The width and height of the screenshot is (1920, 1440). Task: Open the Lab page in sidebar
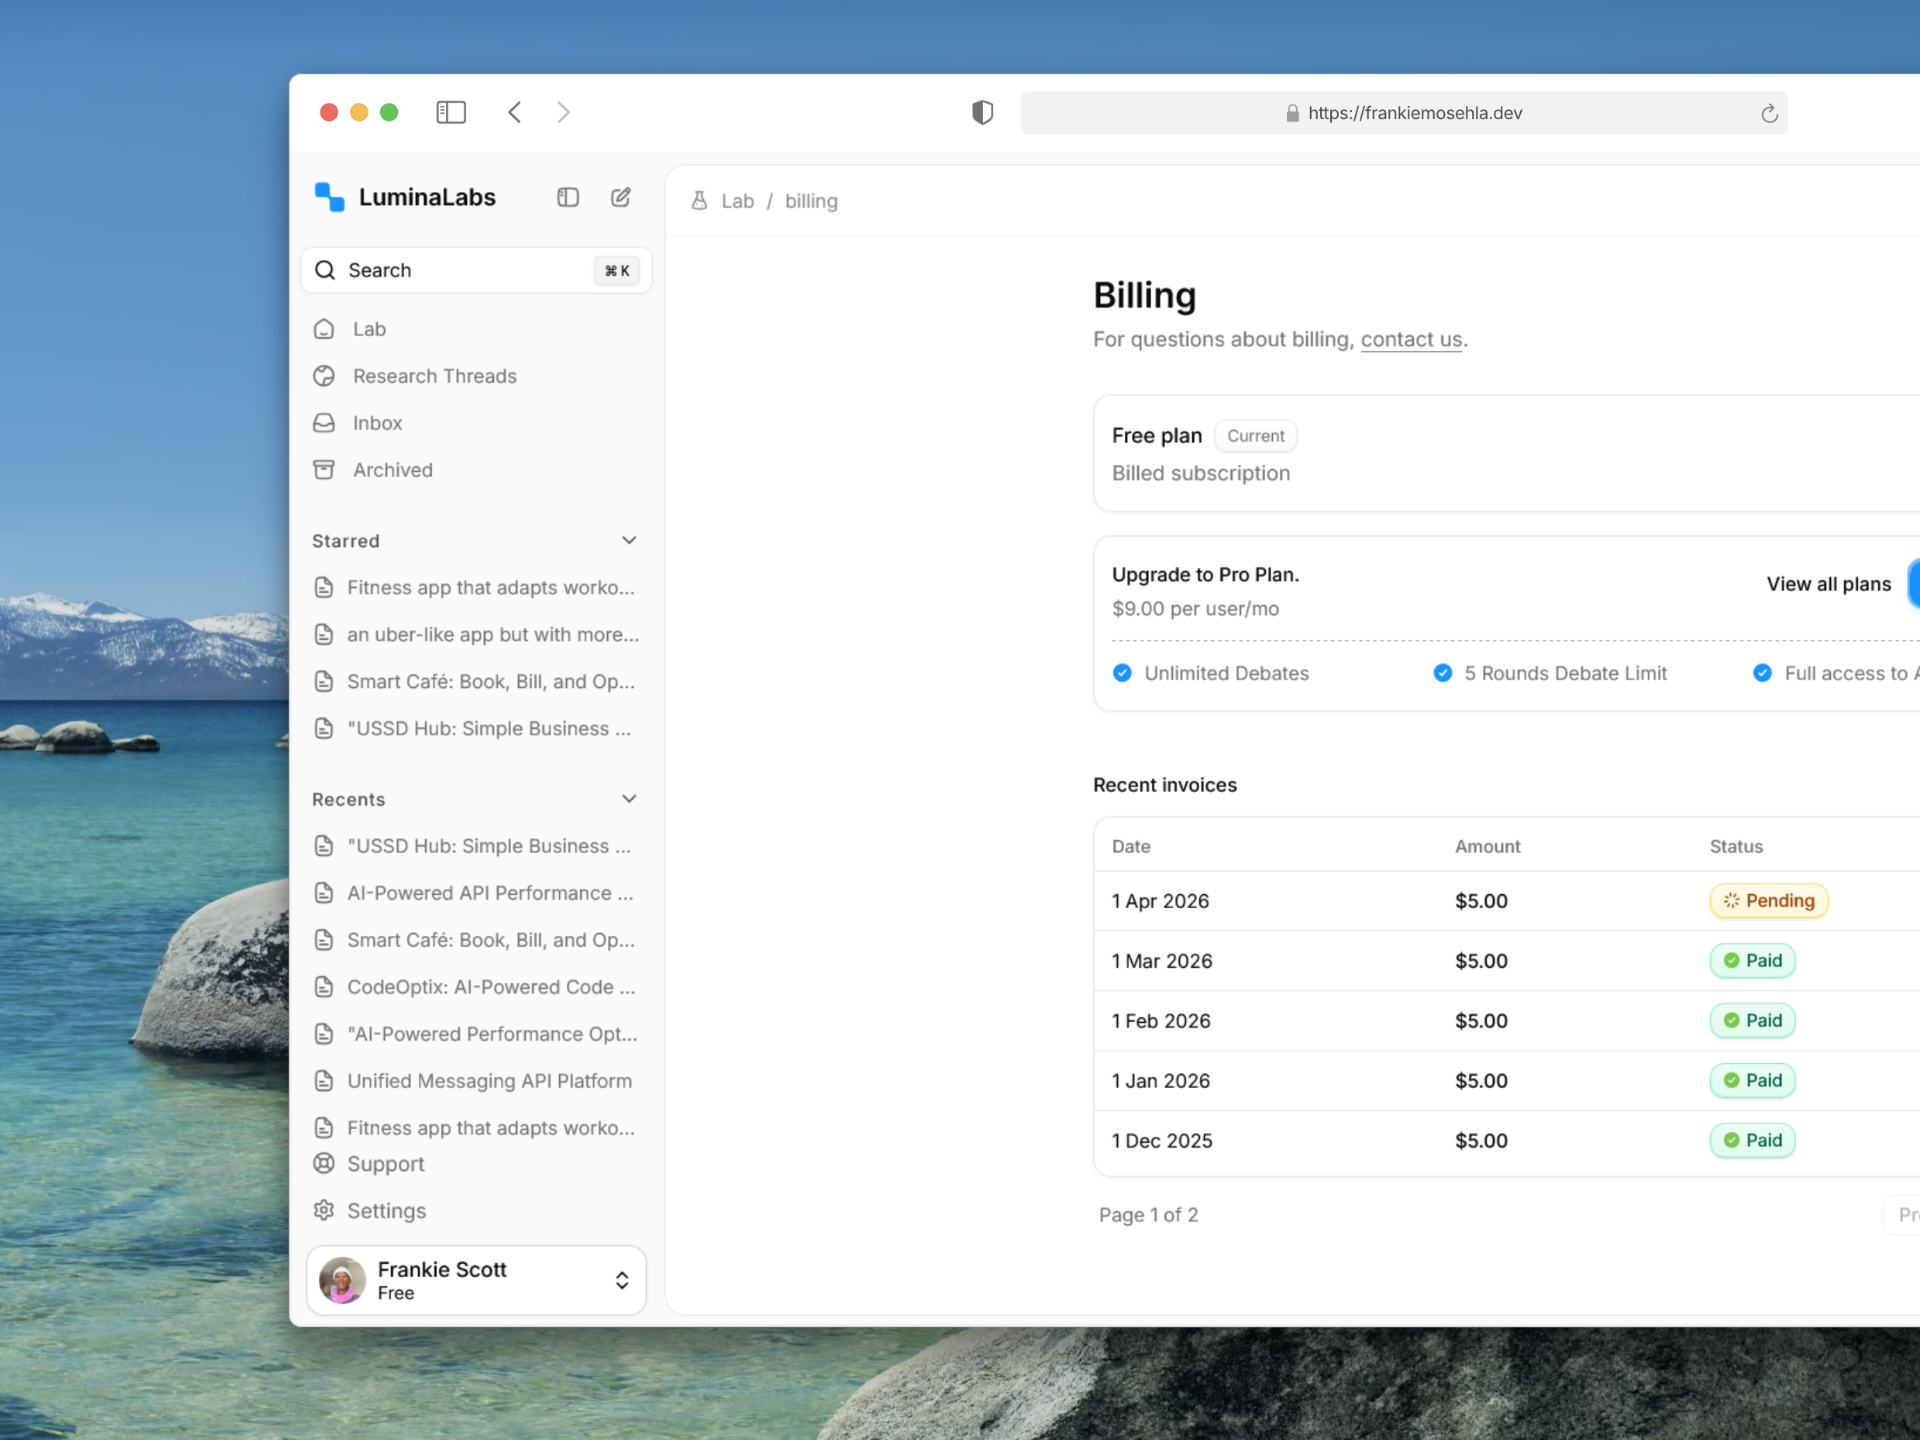click(x=476, y=329)
